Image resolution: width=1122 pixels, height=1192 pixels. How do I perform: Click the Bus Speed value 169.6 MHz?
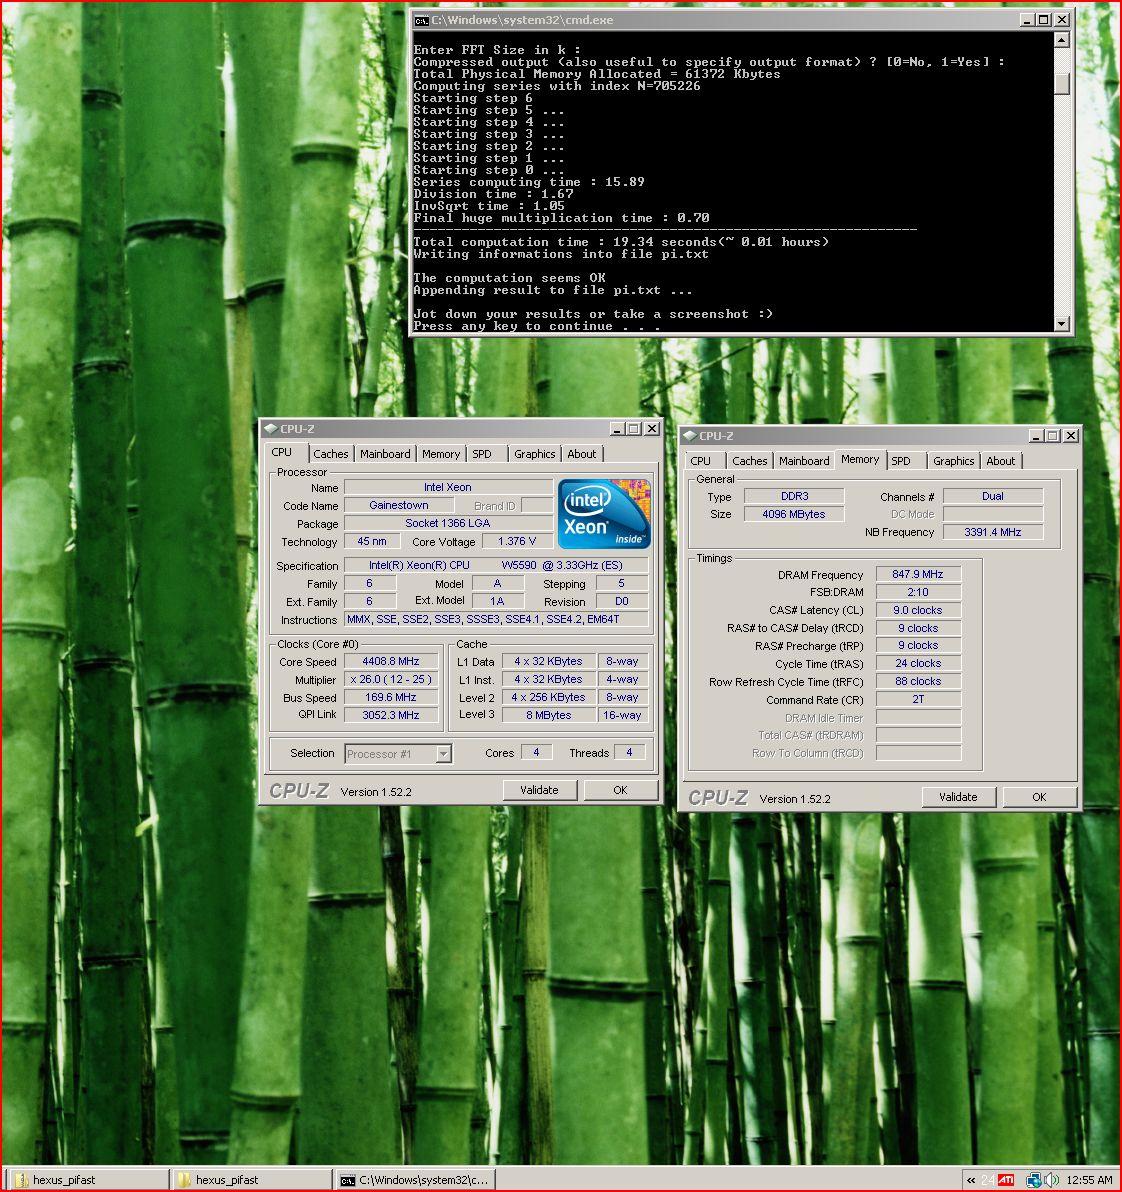pyautogui.click(x=391, y=697)
